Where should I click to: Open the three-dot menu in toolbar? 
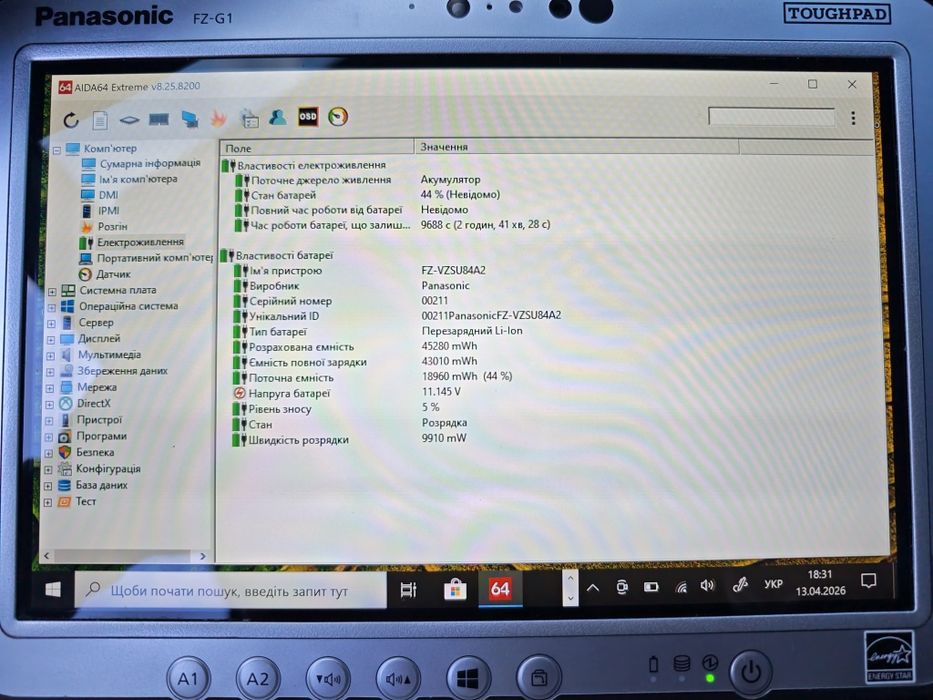tap(853, 118)
